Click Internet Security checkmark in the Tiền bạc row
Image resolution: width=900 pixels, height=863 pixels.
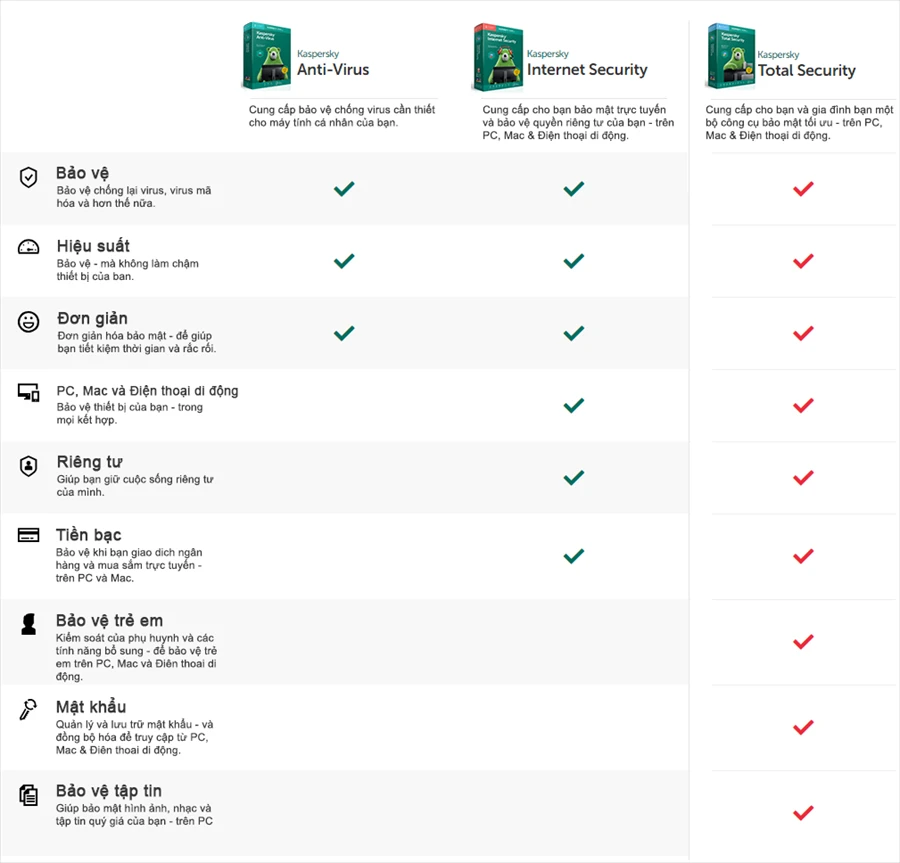coord(573,556)
